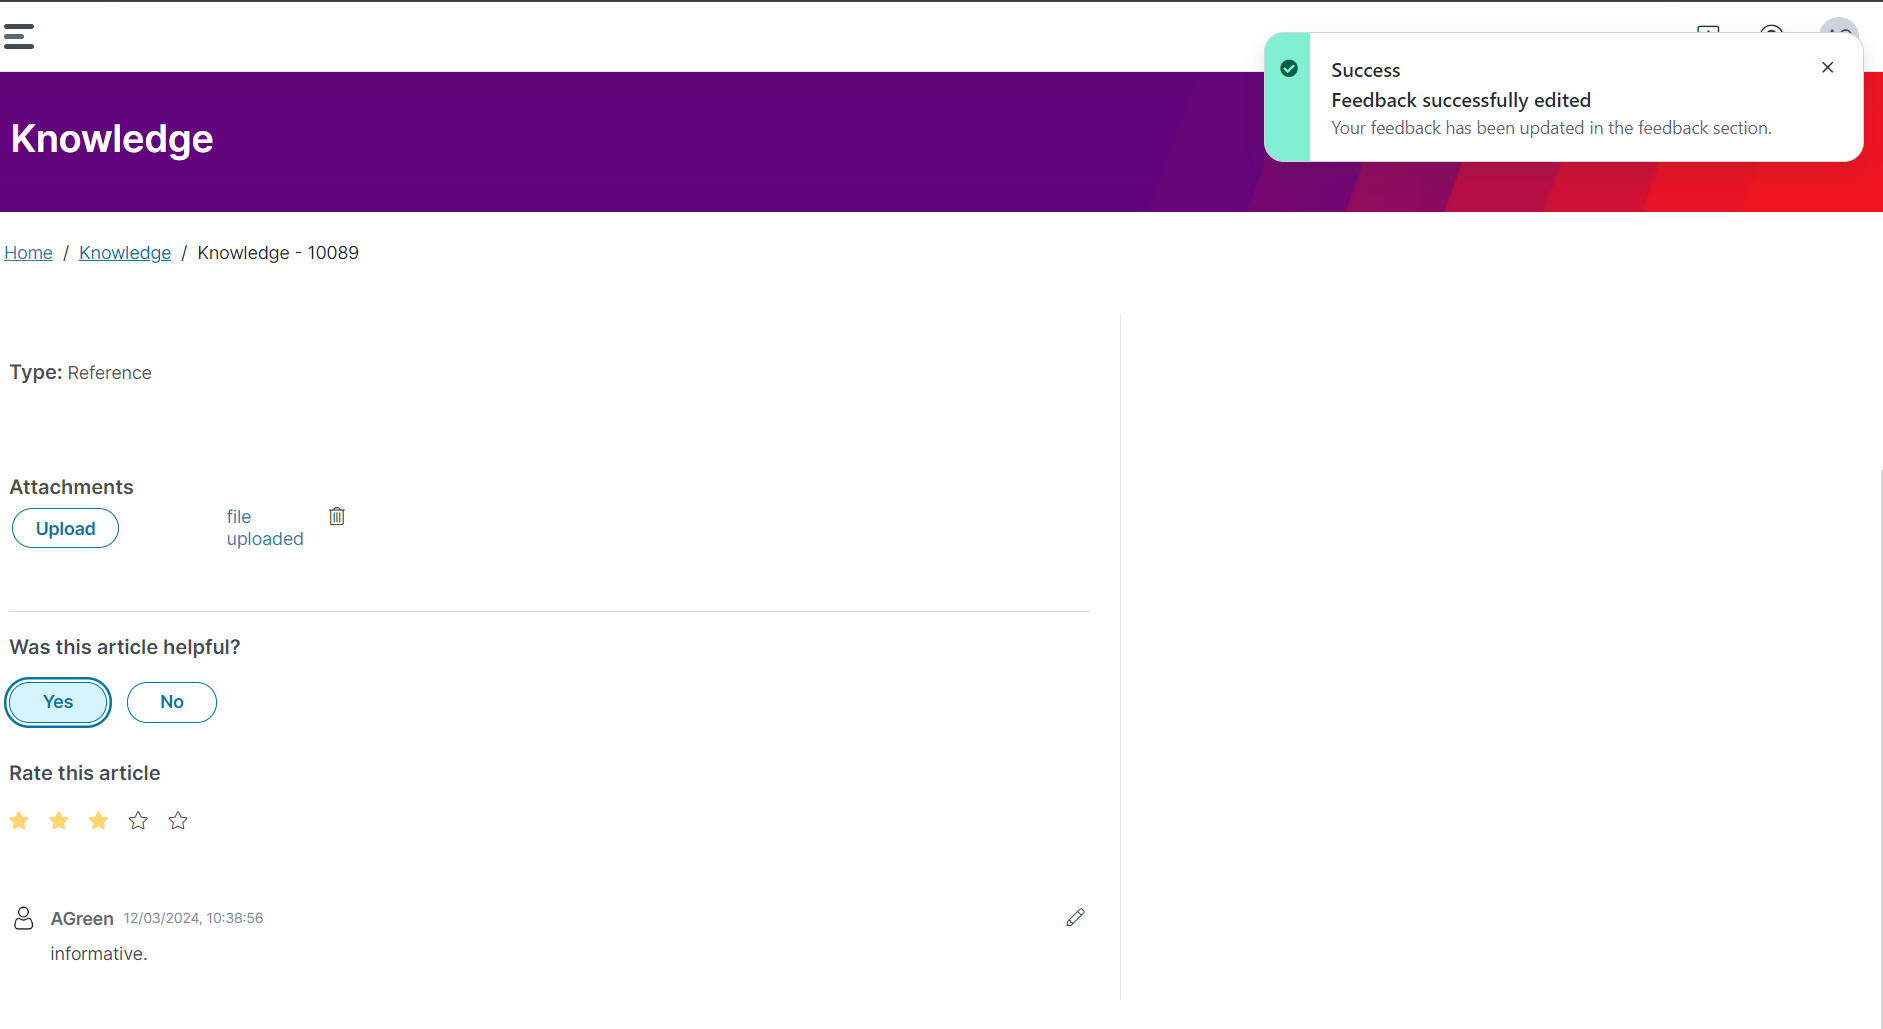Screen dimensions: 1883x1029
Task: Toggle the fourth rating star
Action: click(137, 820)
